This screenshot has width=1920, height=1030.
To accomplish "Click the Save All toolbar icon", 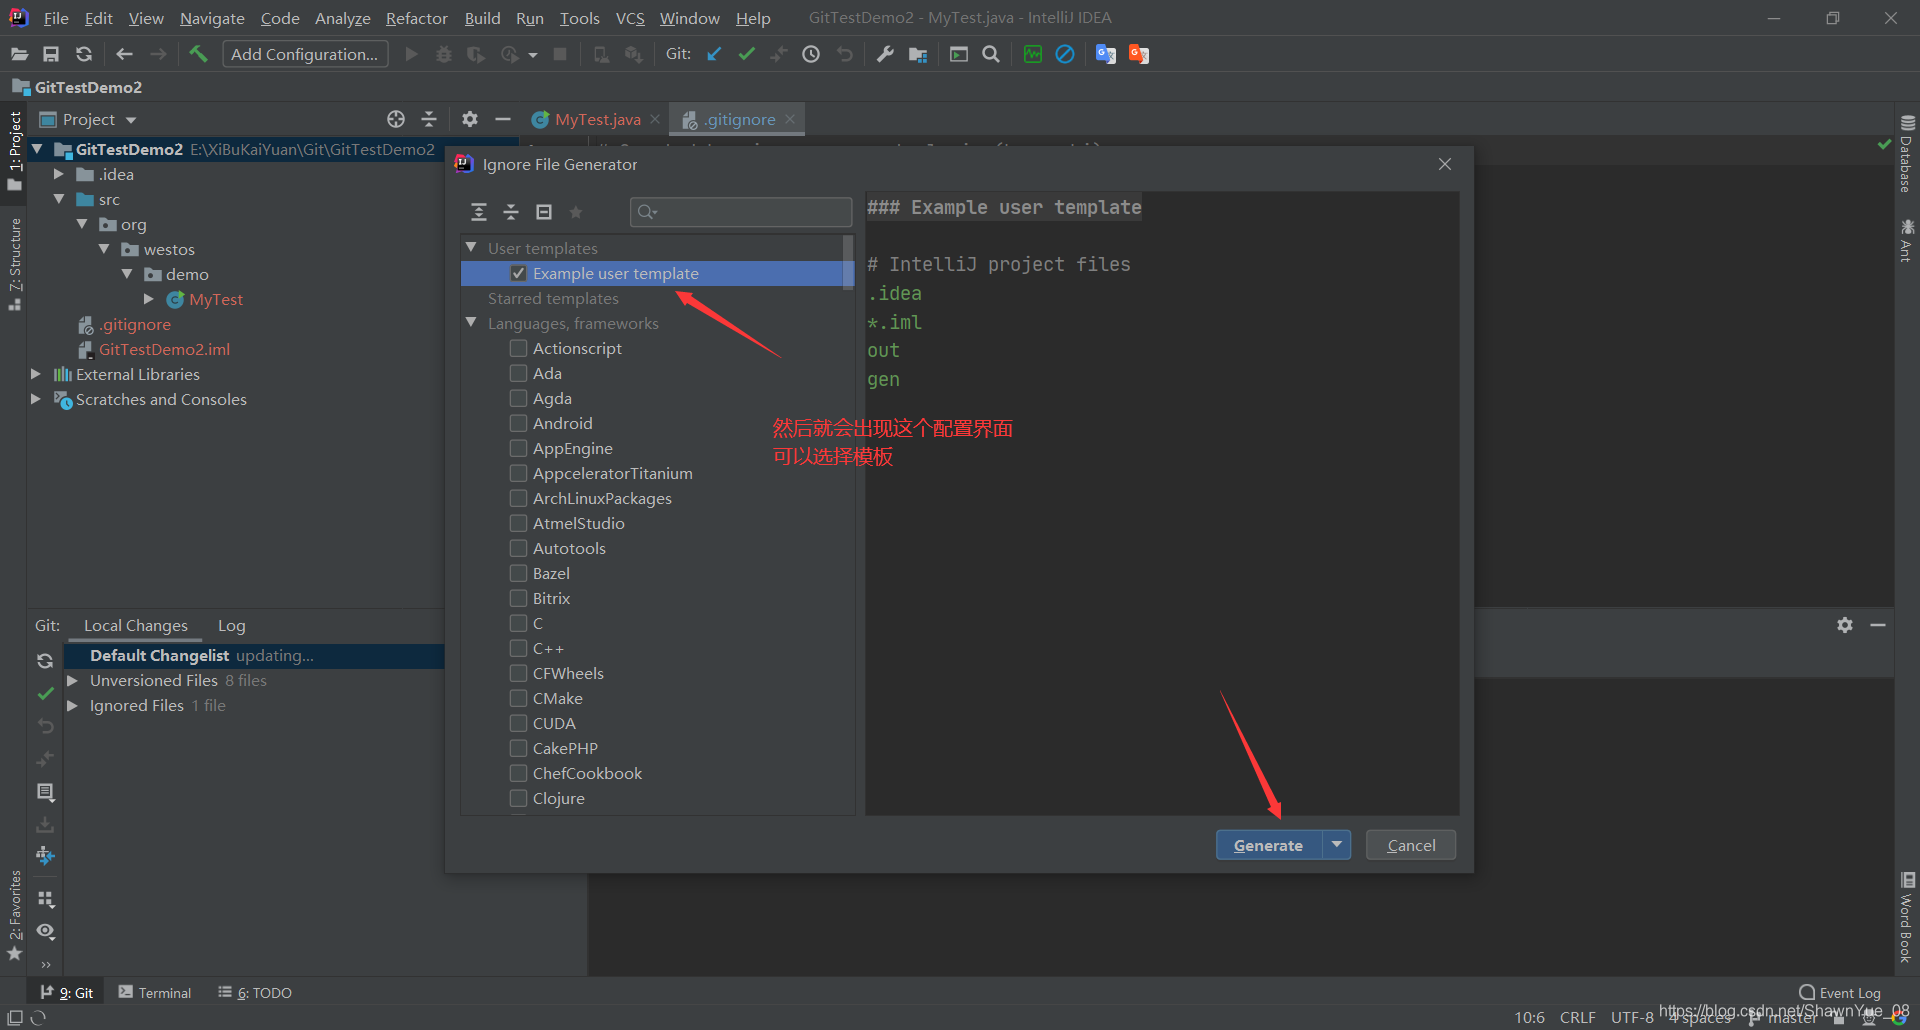I will tap(51, 54).
